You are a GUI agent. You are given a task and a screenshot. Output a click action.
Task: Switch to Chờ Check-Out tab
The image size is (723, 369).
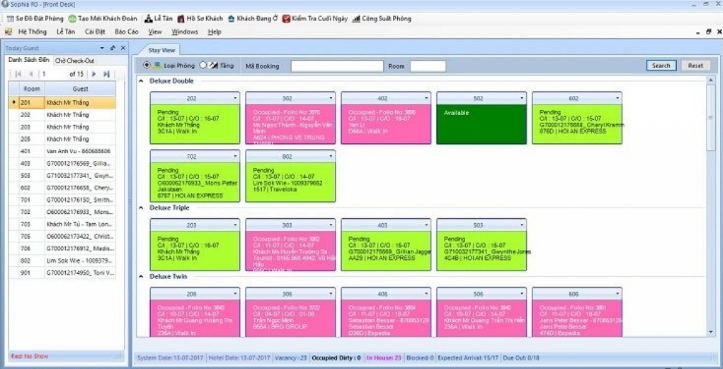(x=74, y=61)
